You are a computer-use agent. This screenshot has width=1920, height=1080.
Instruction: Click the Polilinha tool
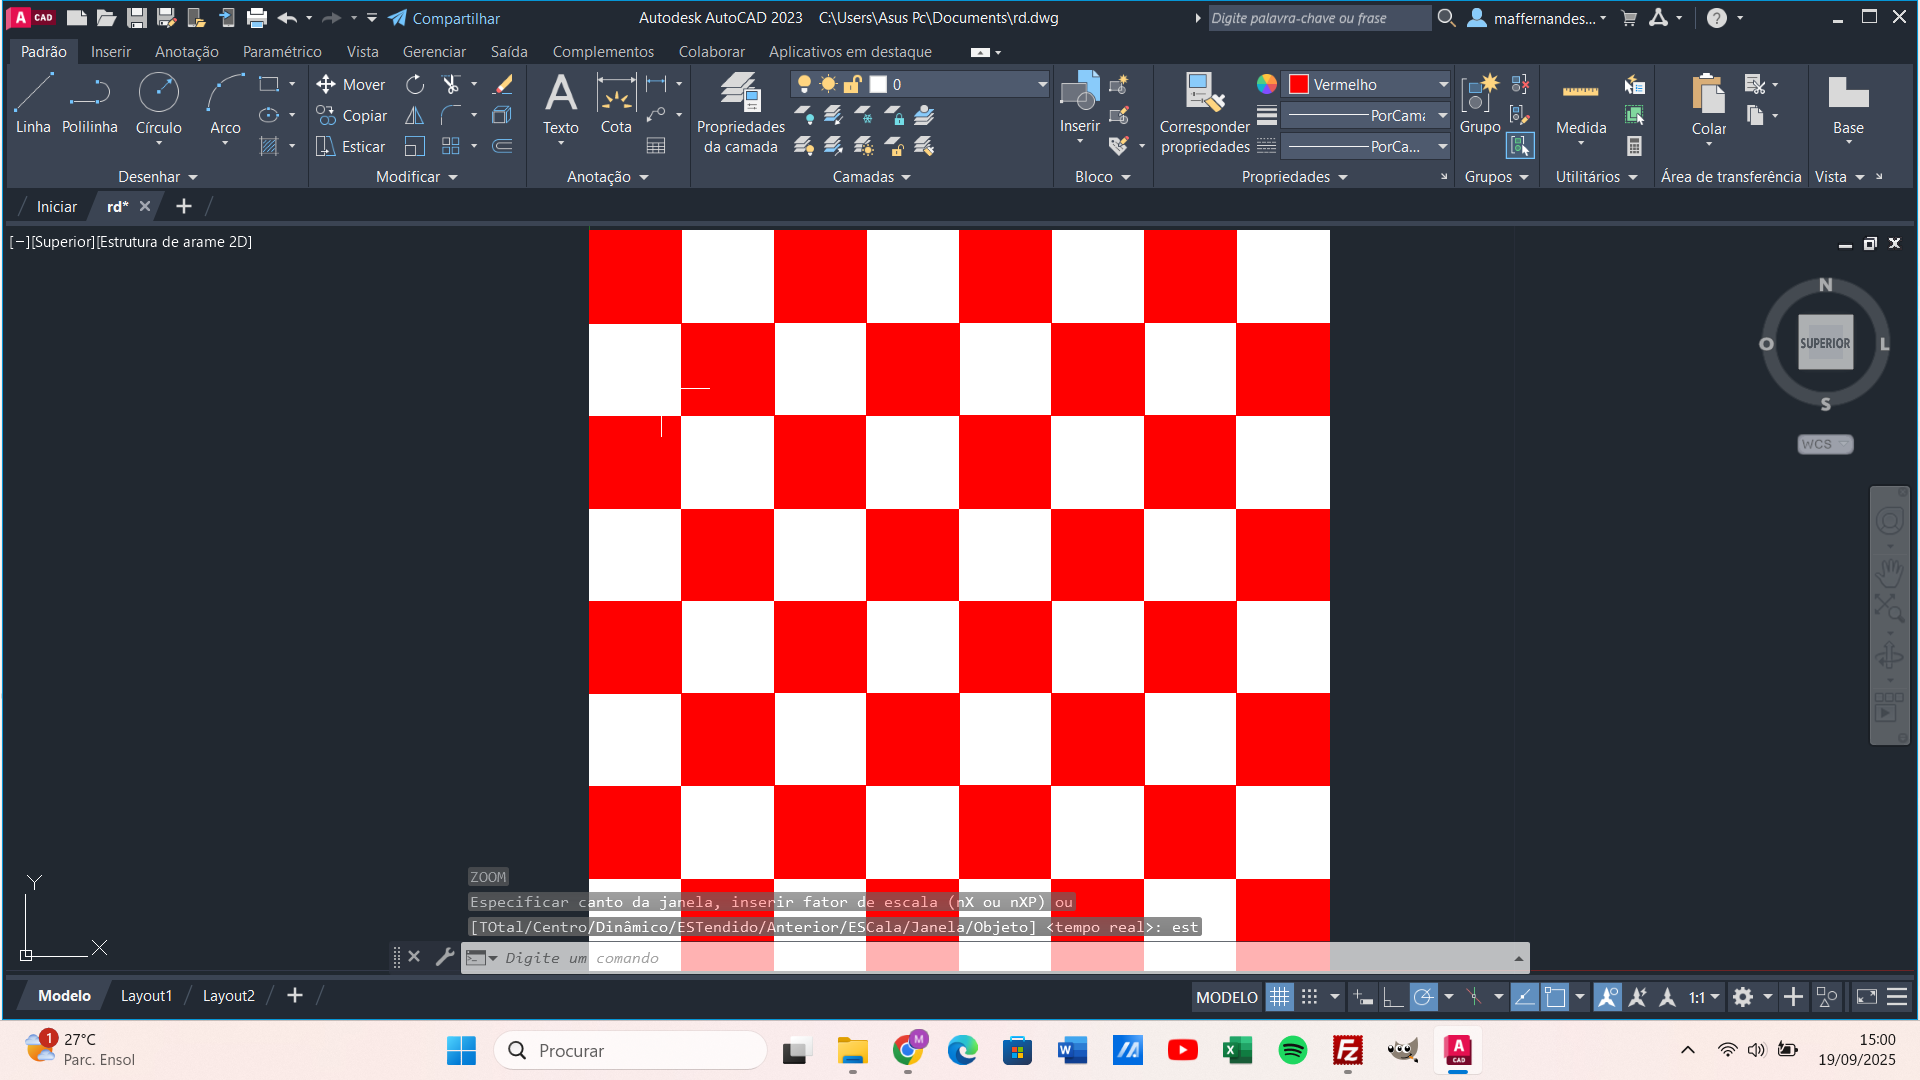[89, 102]
